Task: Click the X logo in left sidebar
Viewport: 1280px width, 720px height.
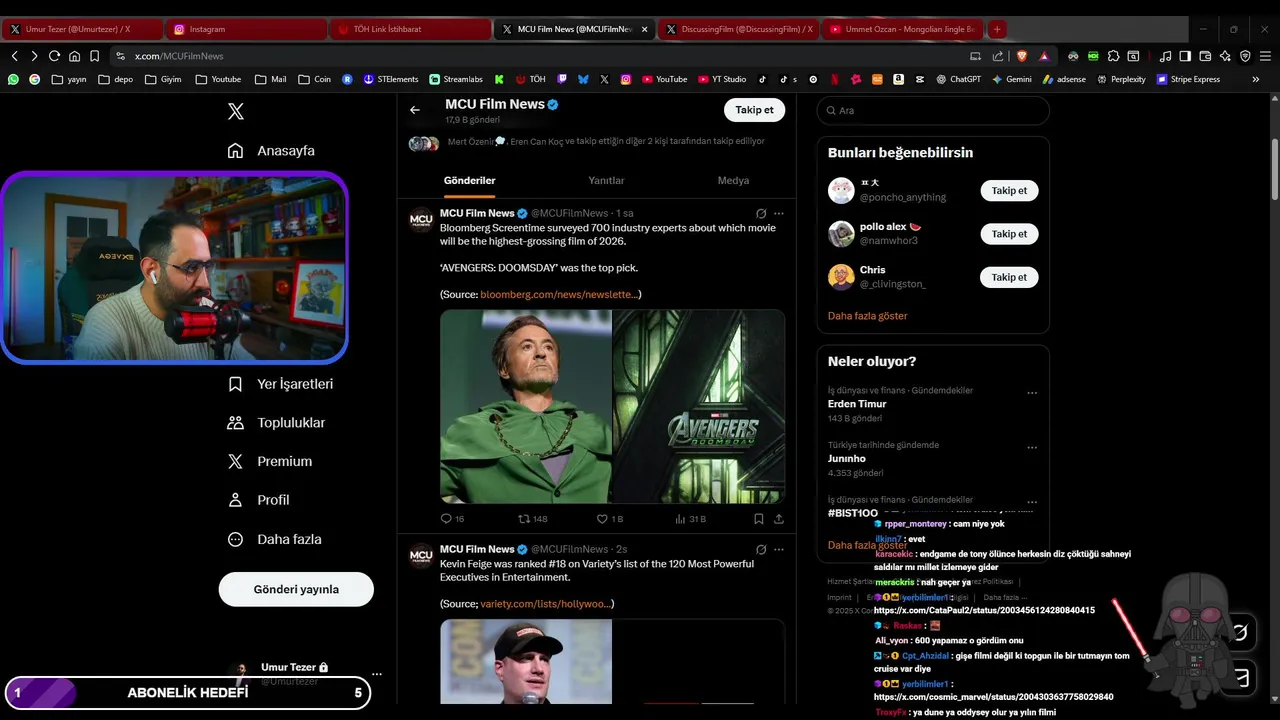Action: (x=236, y=111)
